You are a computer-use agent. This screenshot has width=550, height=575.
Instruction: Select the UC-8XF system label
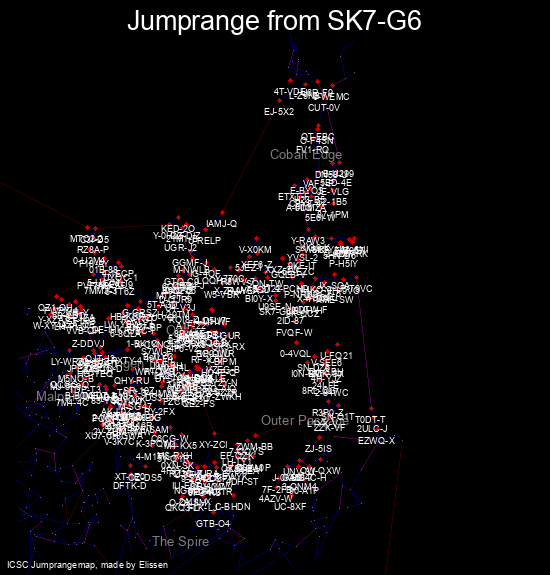tap(290, 507)
